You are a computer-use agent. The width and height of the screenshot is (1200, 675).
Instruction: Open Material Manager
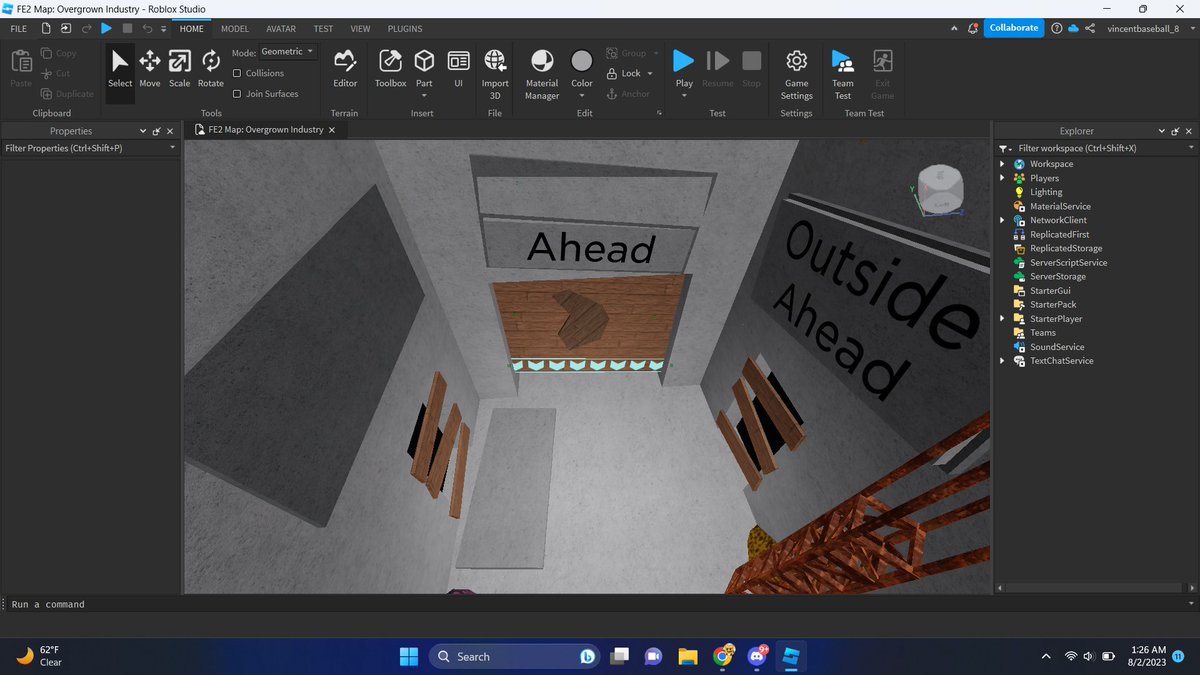click(x=542, y=75)
